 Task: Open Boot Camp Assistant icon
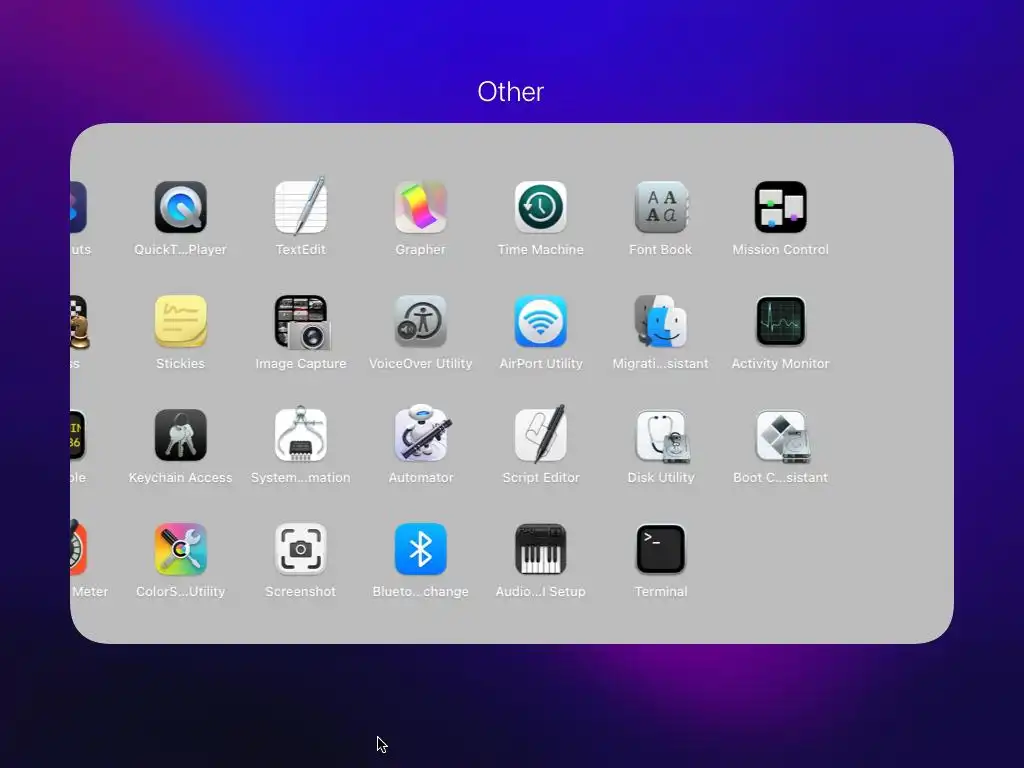[782, 436]
